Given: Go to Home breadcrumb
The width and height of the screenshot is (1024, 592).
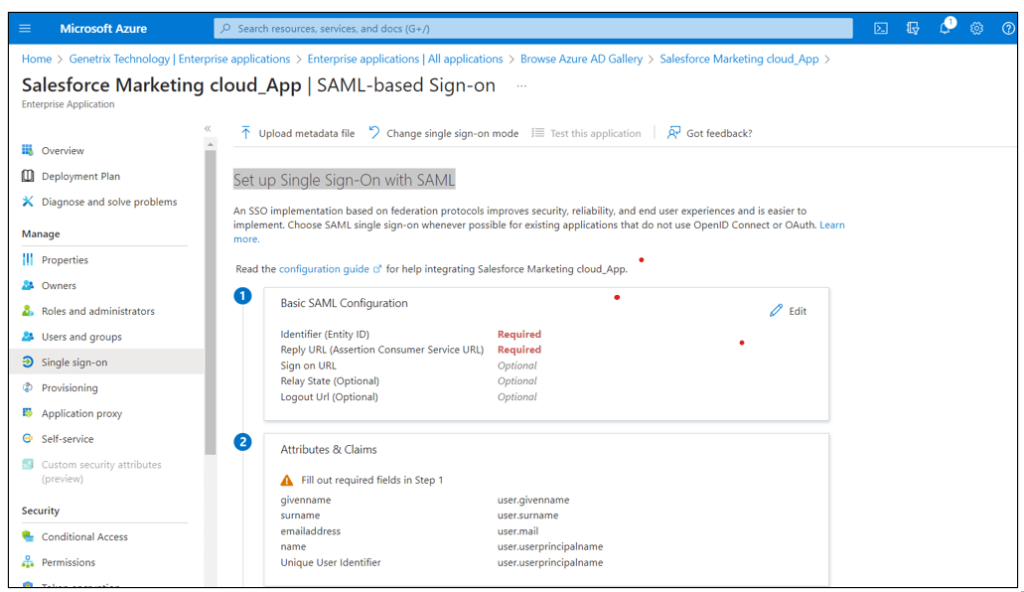Looking at the screenshot, I should pyautogui.click(x=37, y=59).
